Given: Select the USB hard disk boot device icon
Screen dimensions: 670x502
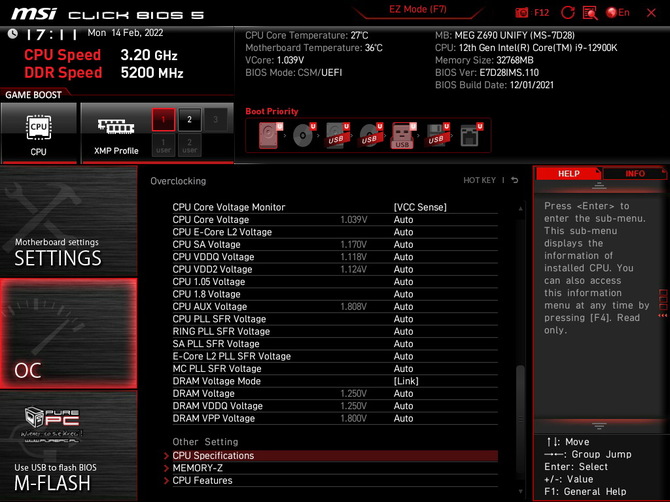Looking at the screenshot, I should click(337, 135).
